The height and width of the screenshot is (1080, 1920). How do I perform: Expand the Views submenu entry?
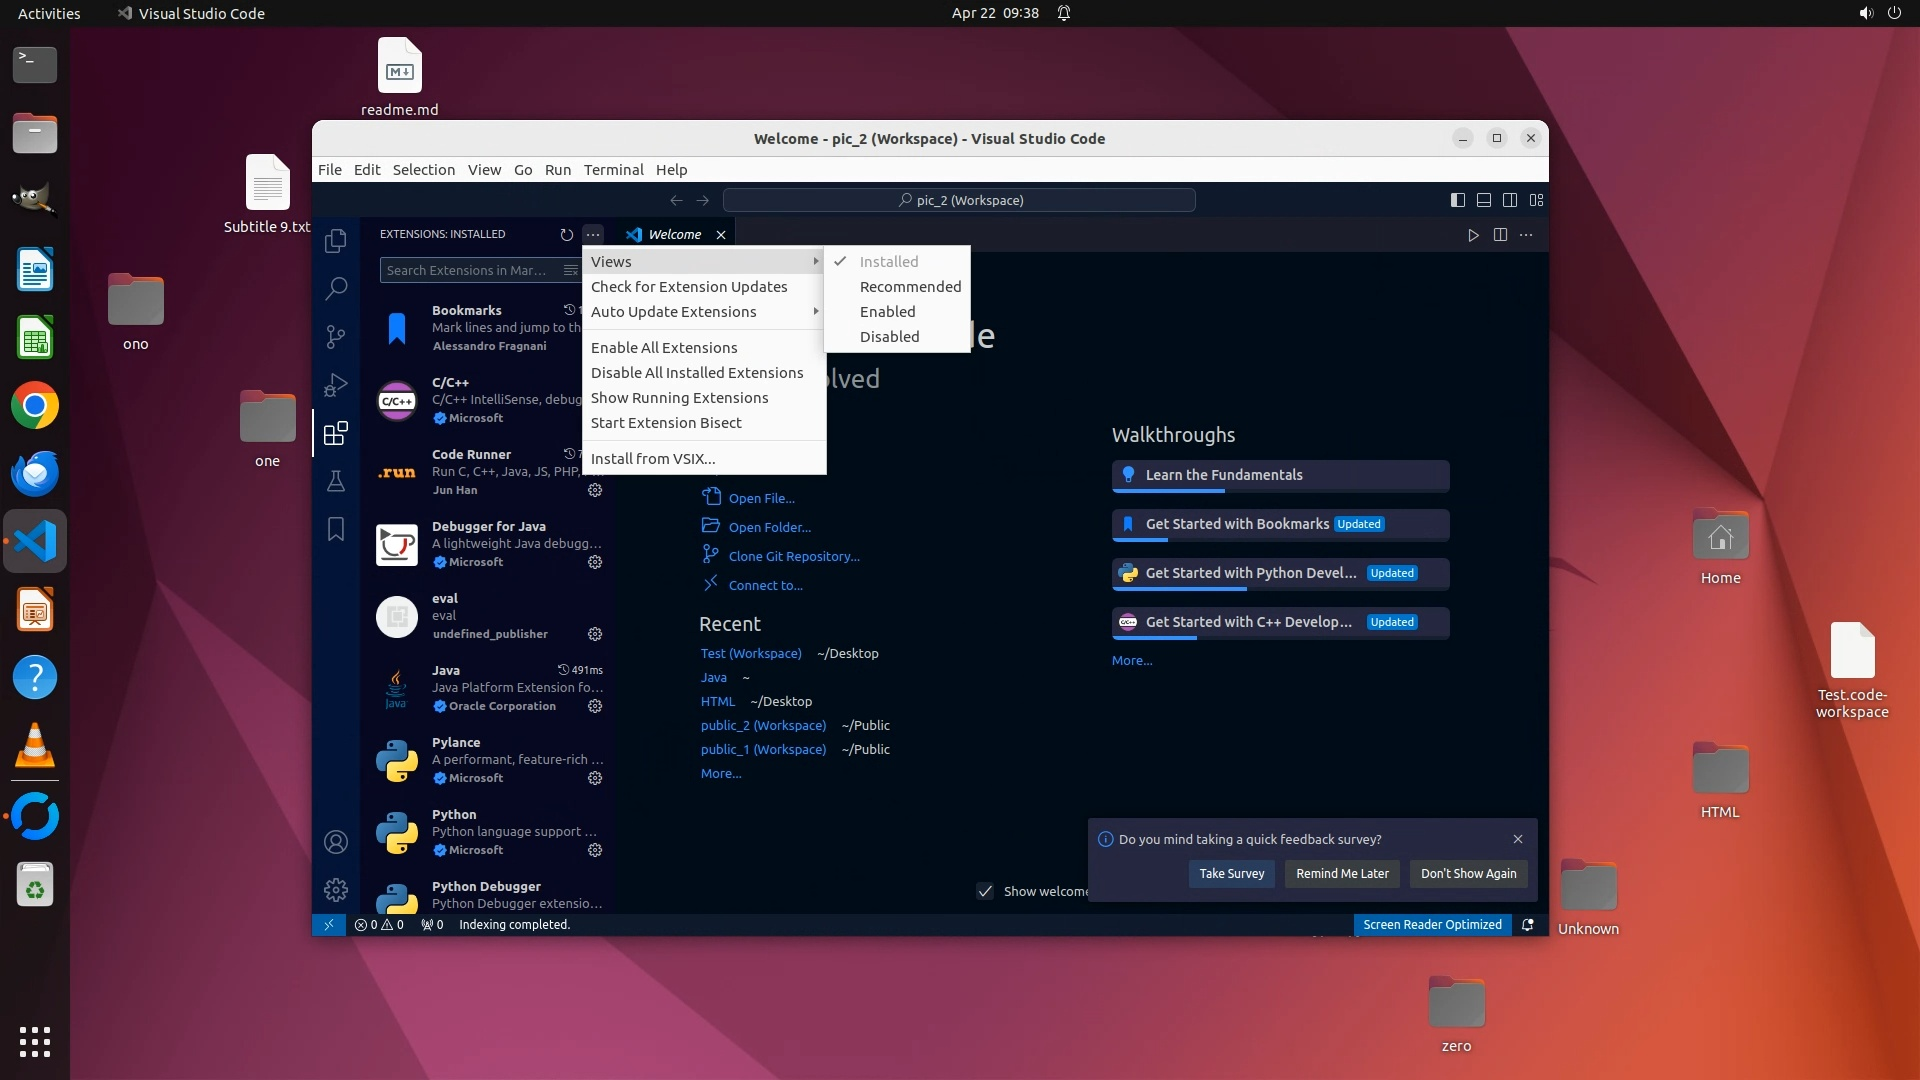(704, 261)
